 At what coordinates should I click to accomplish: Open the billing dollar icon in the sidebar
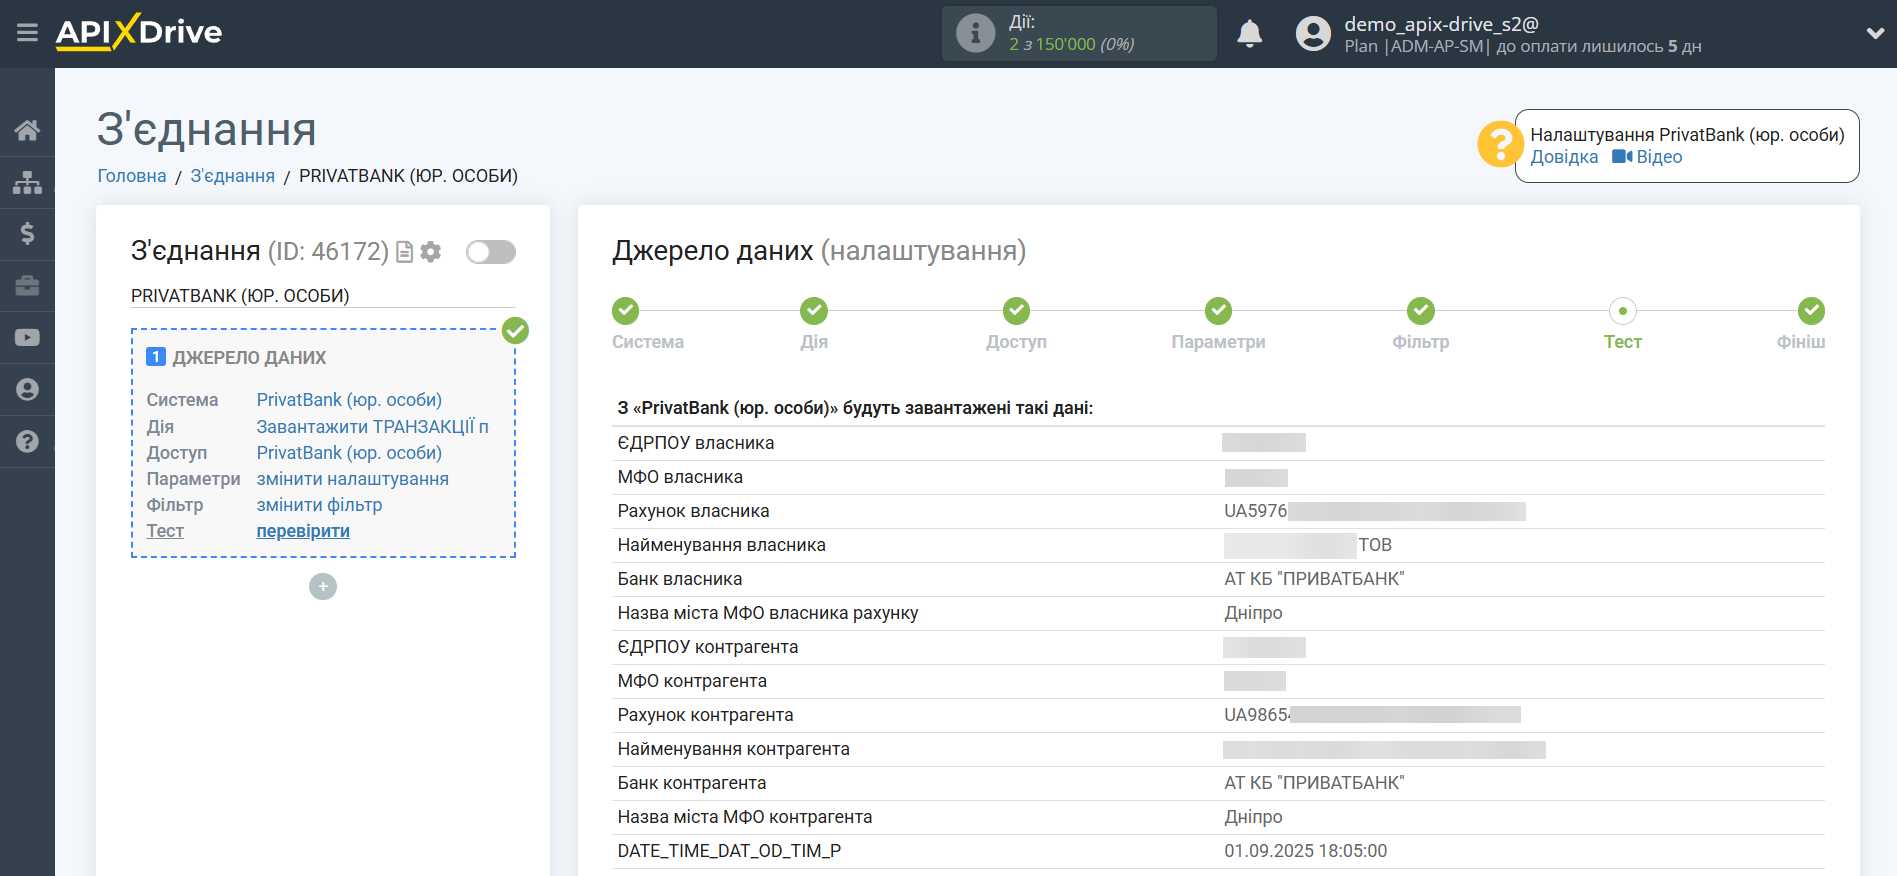27,234
